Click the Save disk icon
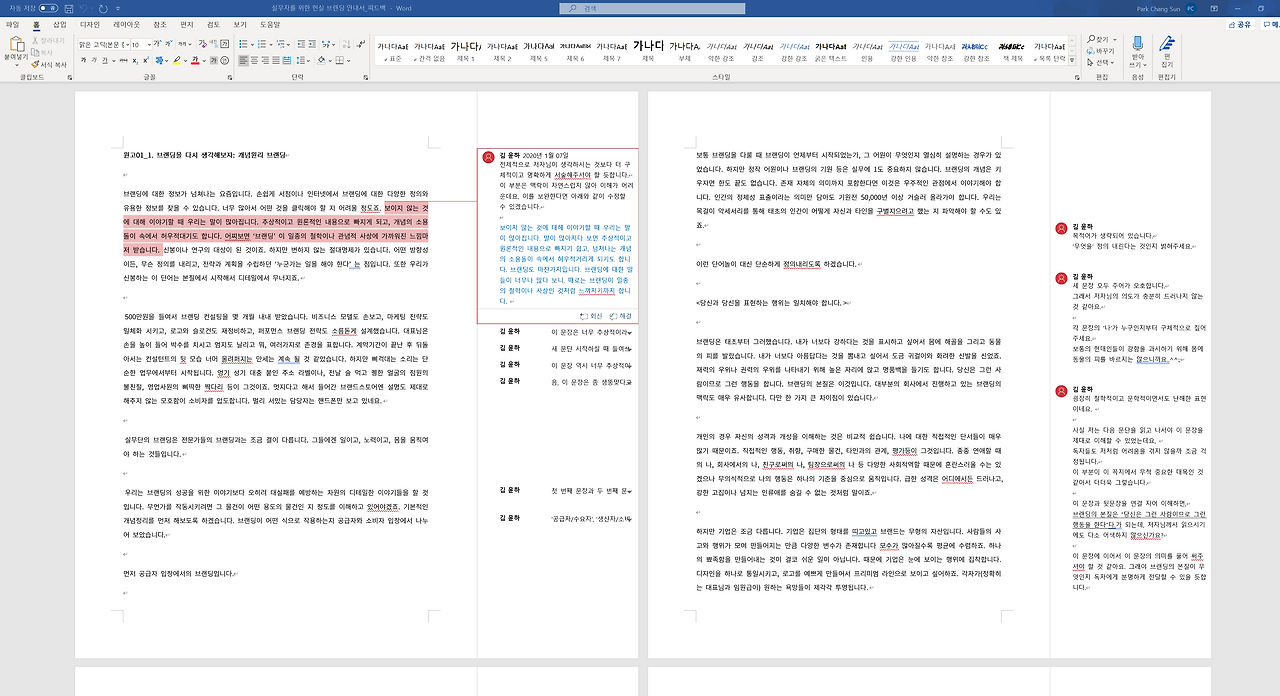 (x=67, y=8)
